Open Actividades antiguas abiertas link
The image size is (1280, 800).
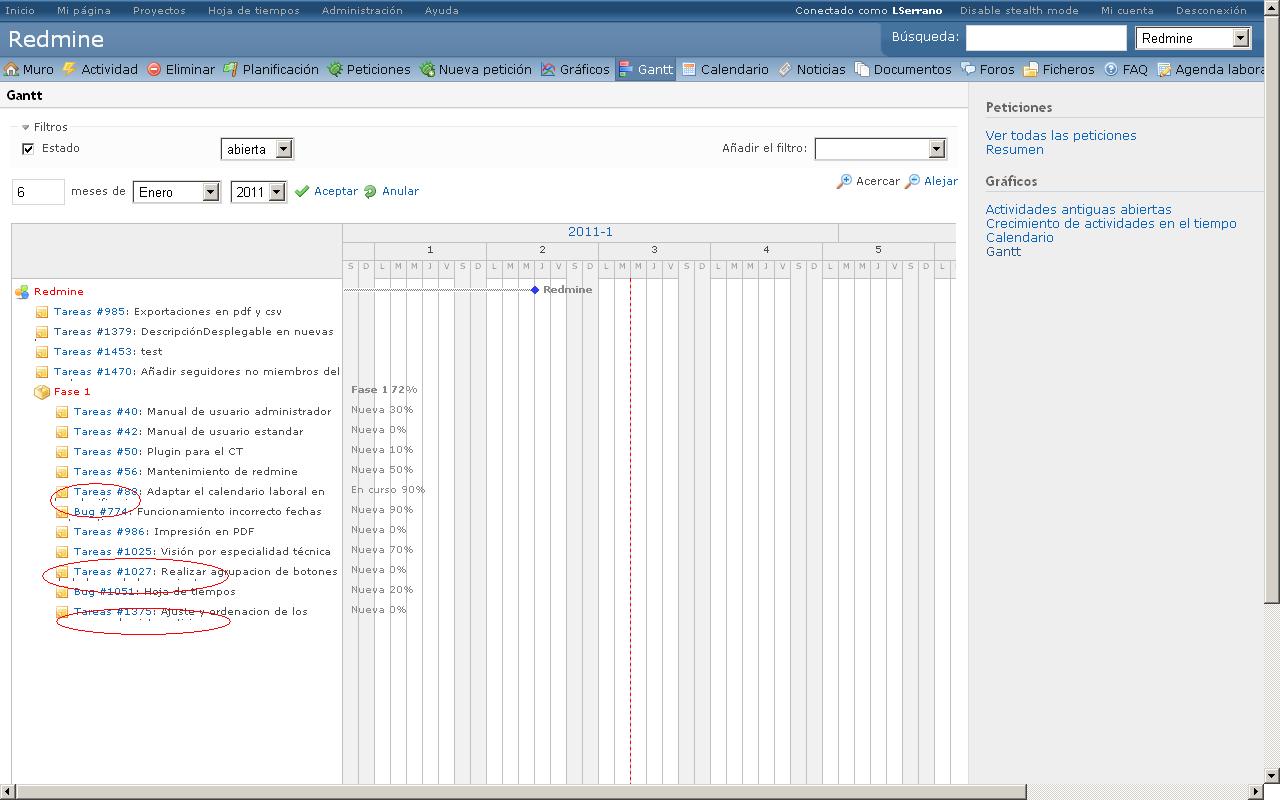pos(1078,209)
